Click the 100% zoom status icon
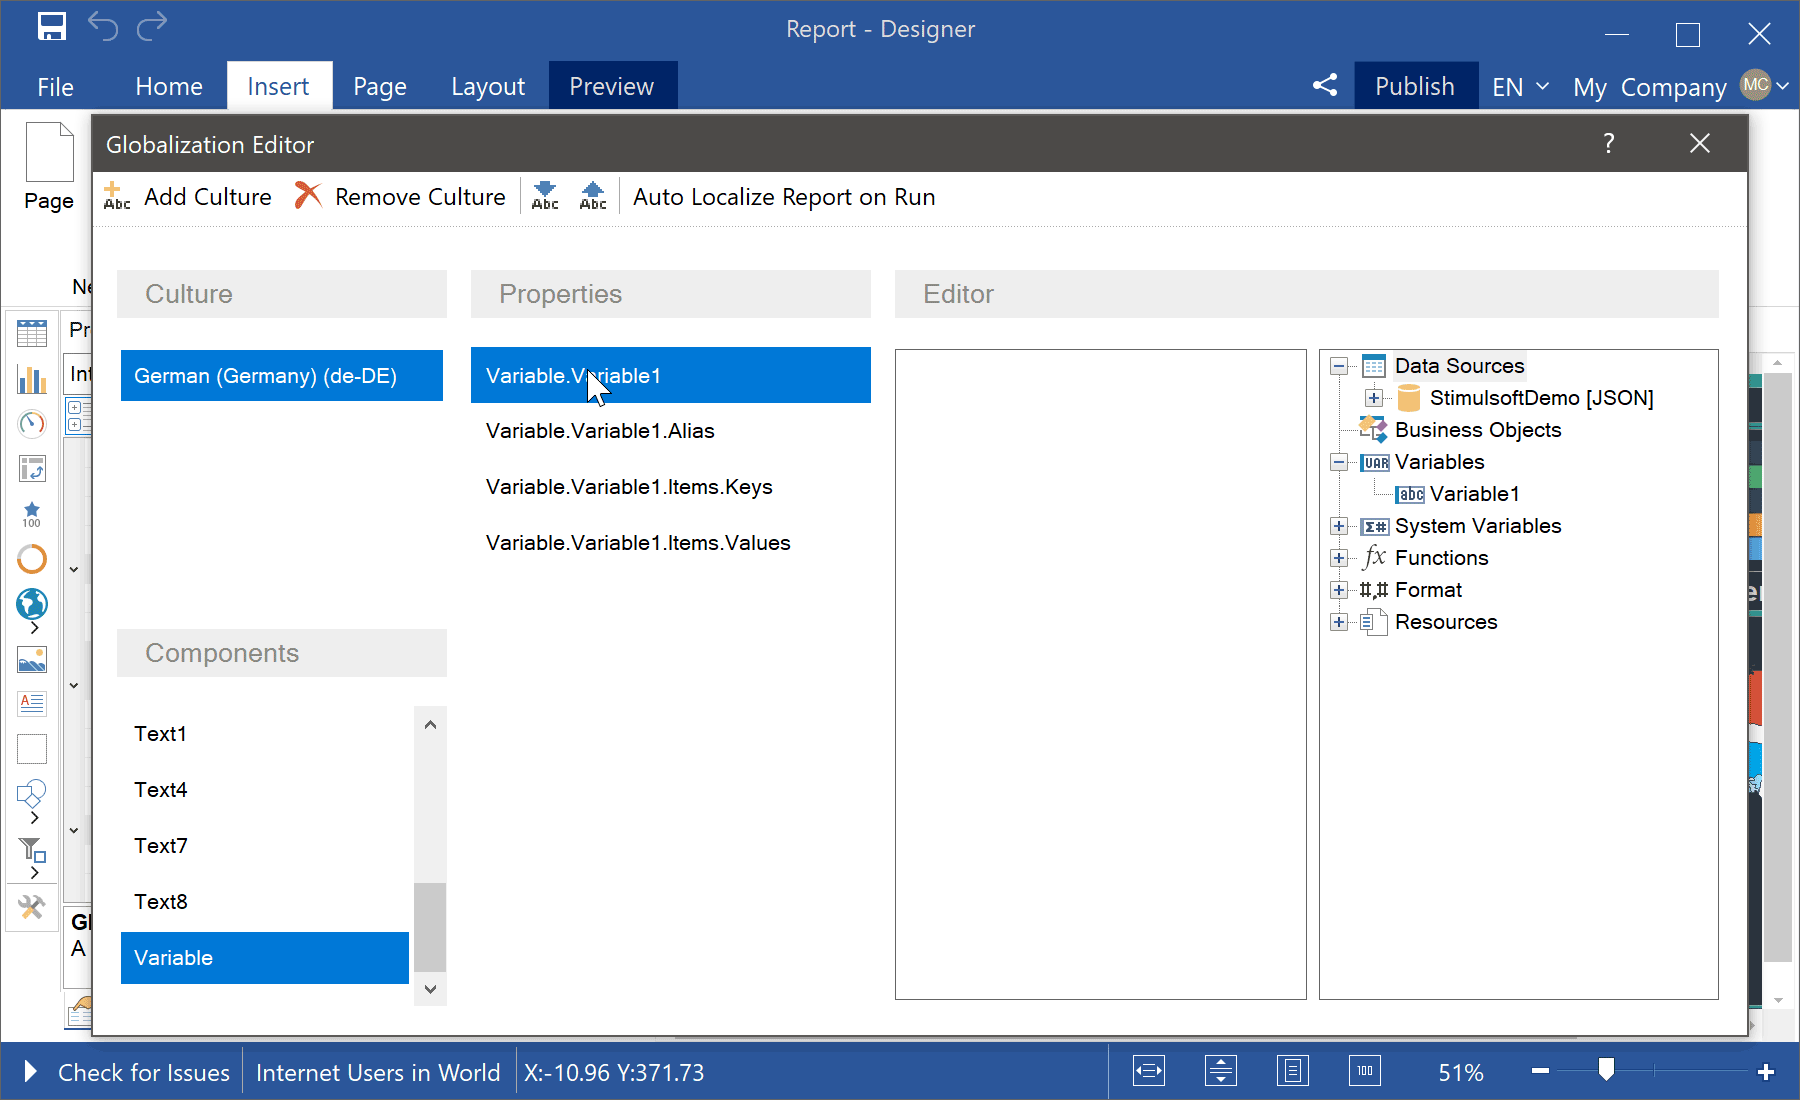 (1365, 1072)
